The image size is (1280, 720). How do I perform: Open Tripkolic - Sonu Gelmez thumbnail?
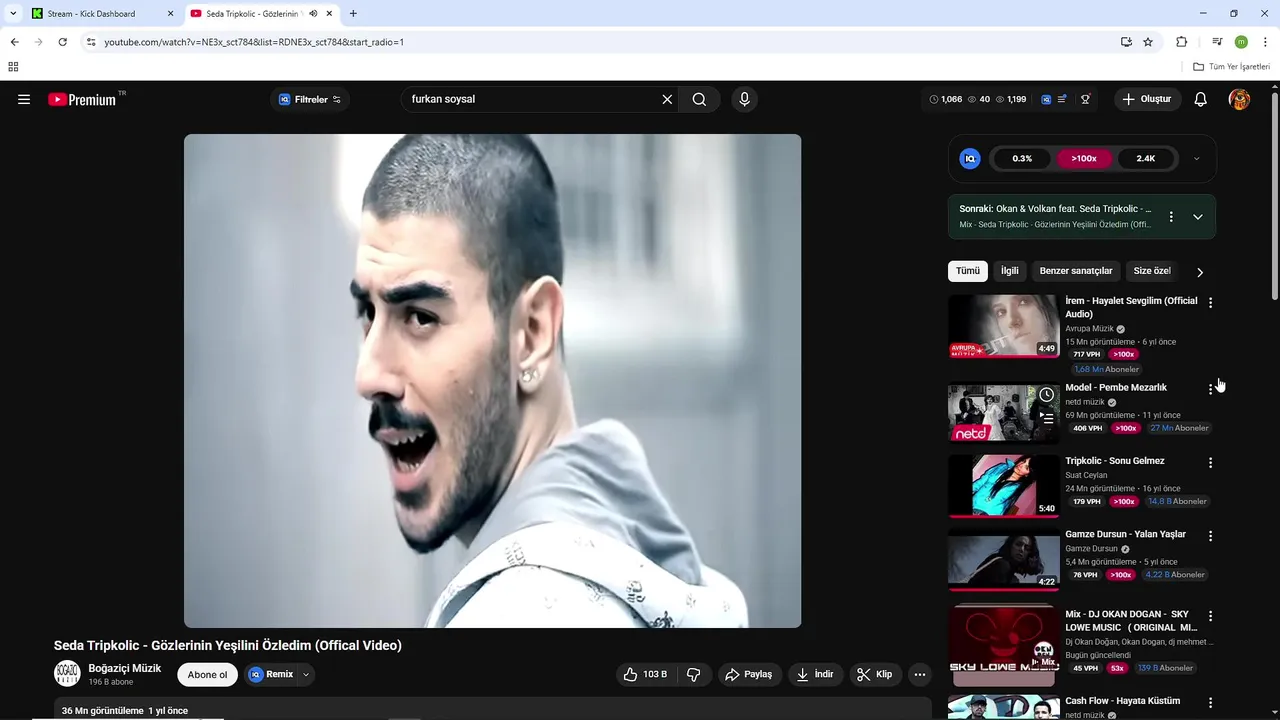click(x=1003, y=486)
